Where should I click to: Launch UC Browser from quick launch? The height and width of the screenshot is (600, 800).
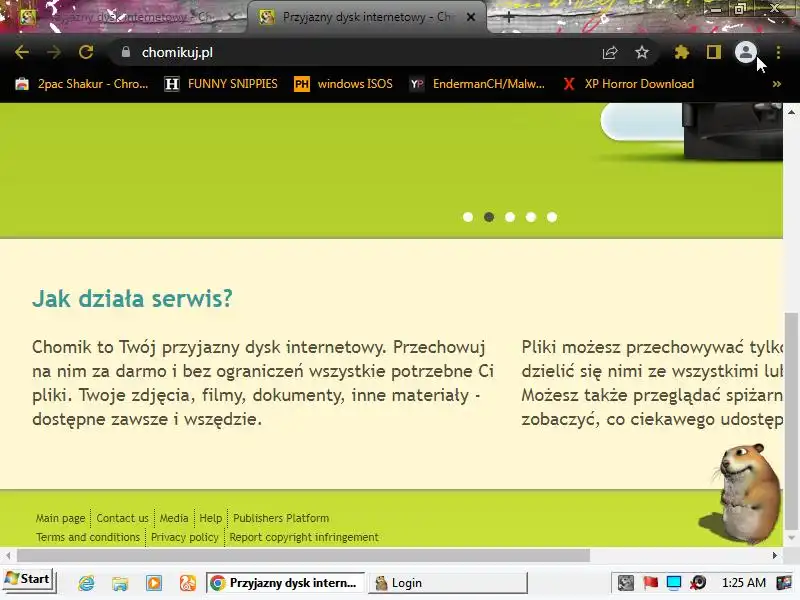point(188,583)
